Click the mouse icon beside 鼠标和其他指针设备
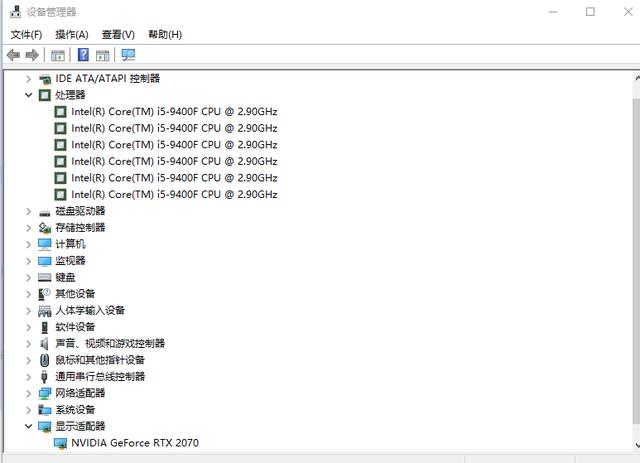The image size is (640, 463). tap(44, 360)
